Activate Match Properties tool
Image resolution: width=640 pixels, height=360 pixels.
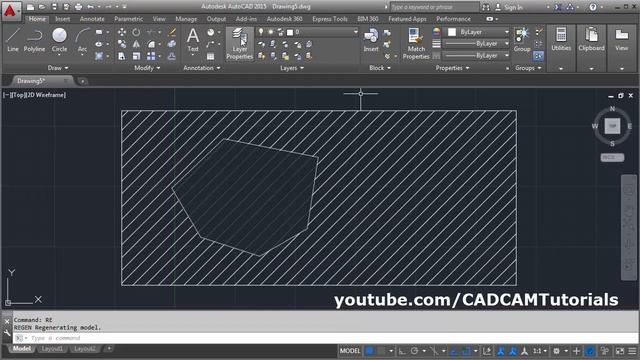[416, 44]
